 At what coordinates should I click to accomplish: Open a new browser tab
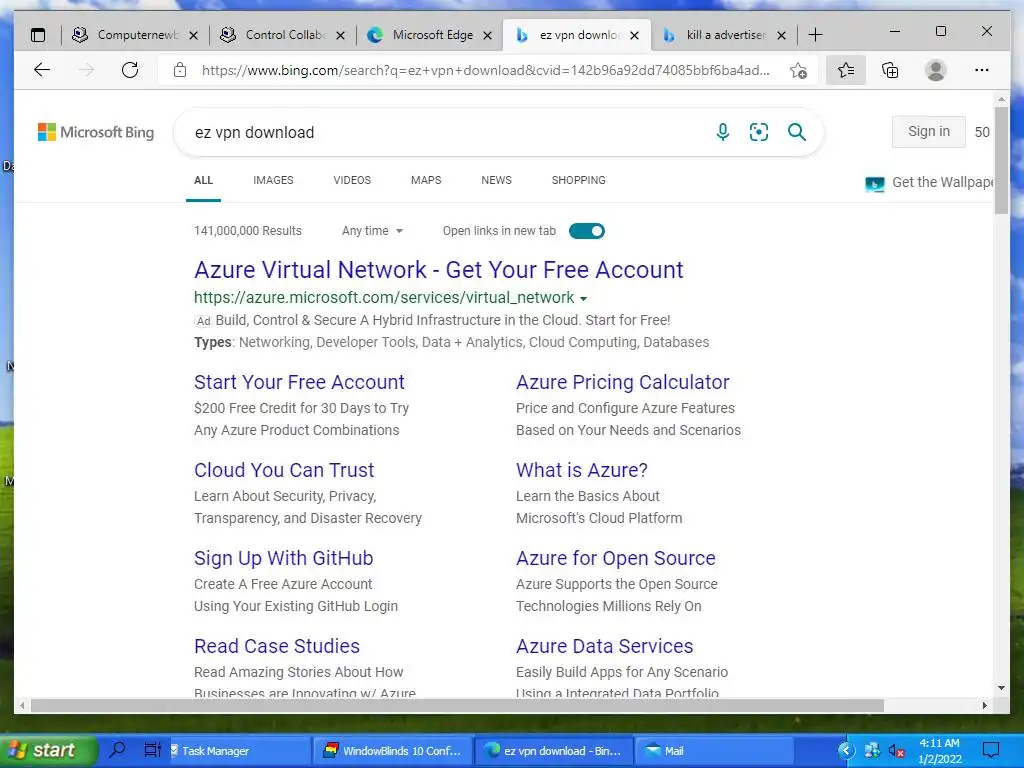(x=815, y=35)
